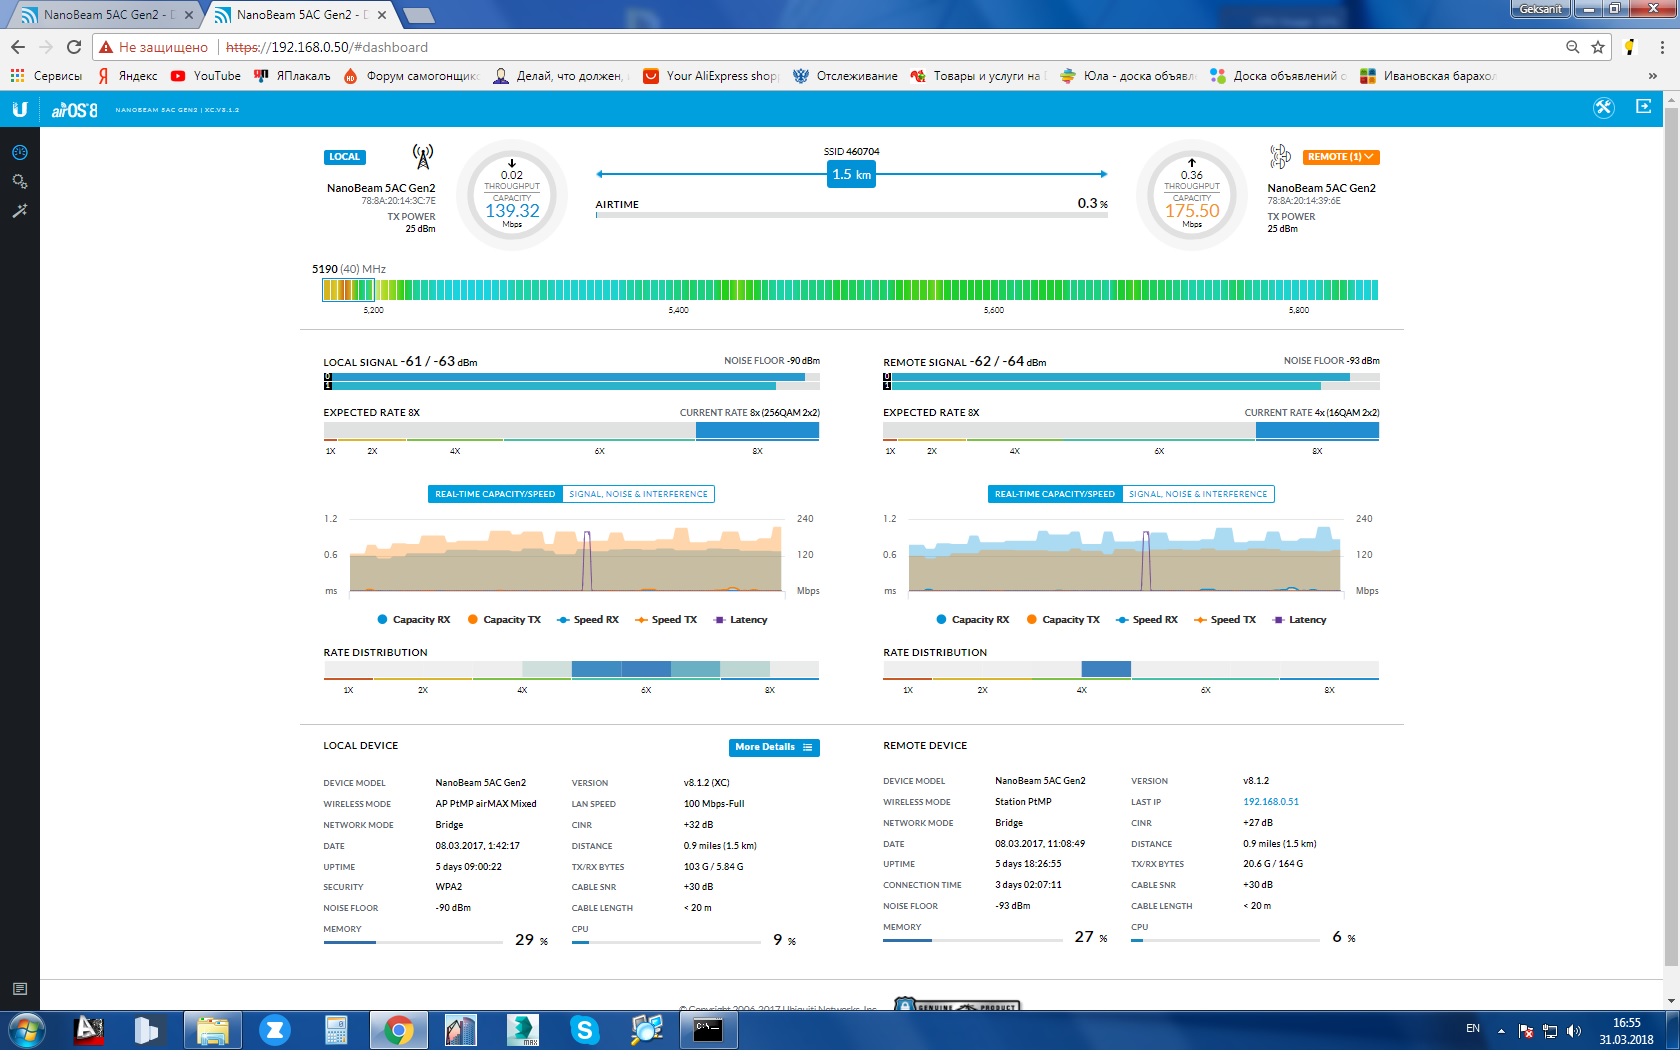
Task: Show hidden tray icons arrow
Action: (x=1501, y=1030)
